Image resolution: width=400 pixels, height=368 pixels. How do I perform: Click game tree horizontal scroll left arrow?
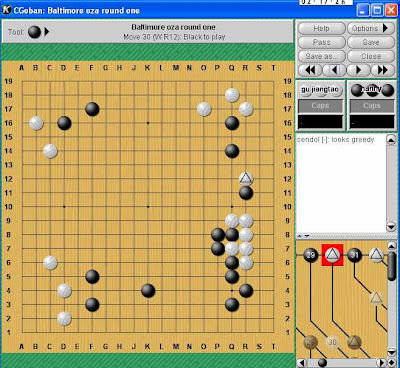[301, 363]
